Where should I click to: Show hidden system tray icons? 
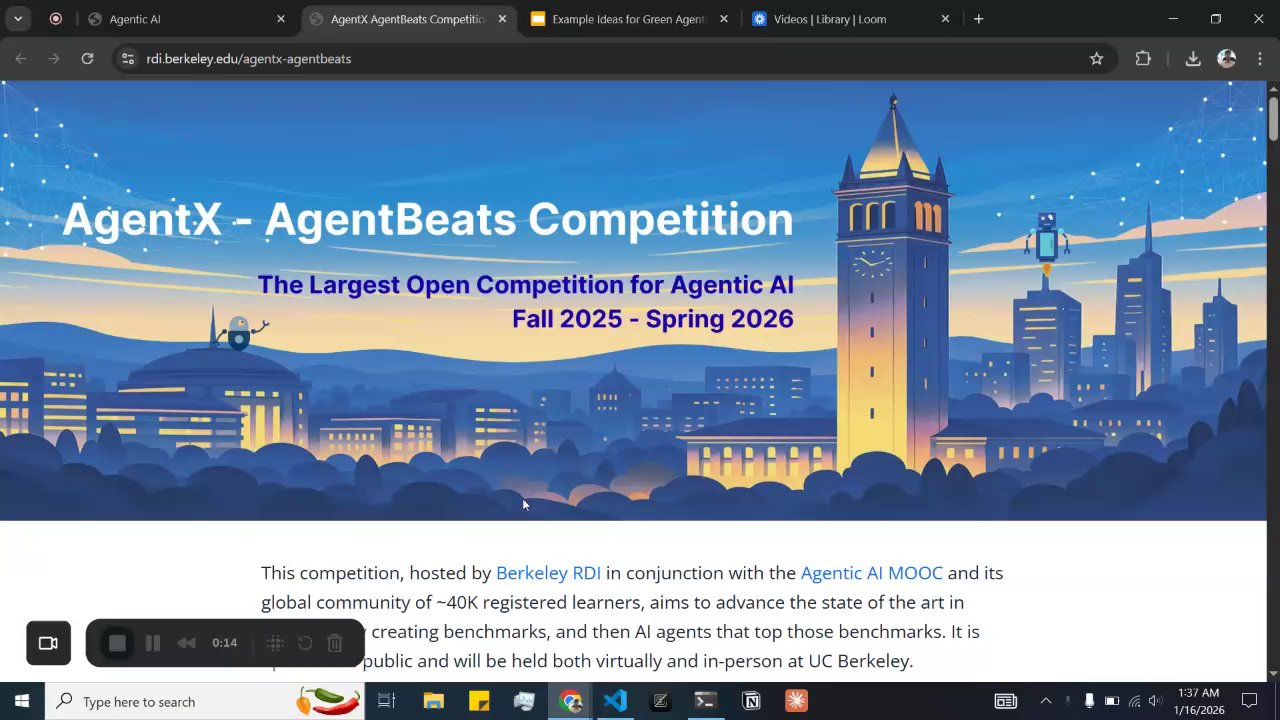coord(1045,701)
